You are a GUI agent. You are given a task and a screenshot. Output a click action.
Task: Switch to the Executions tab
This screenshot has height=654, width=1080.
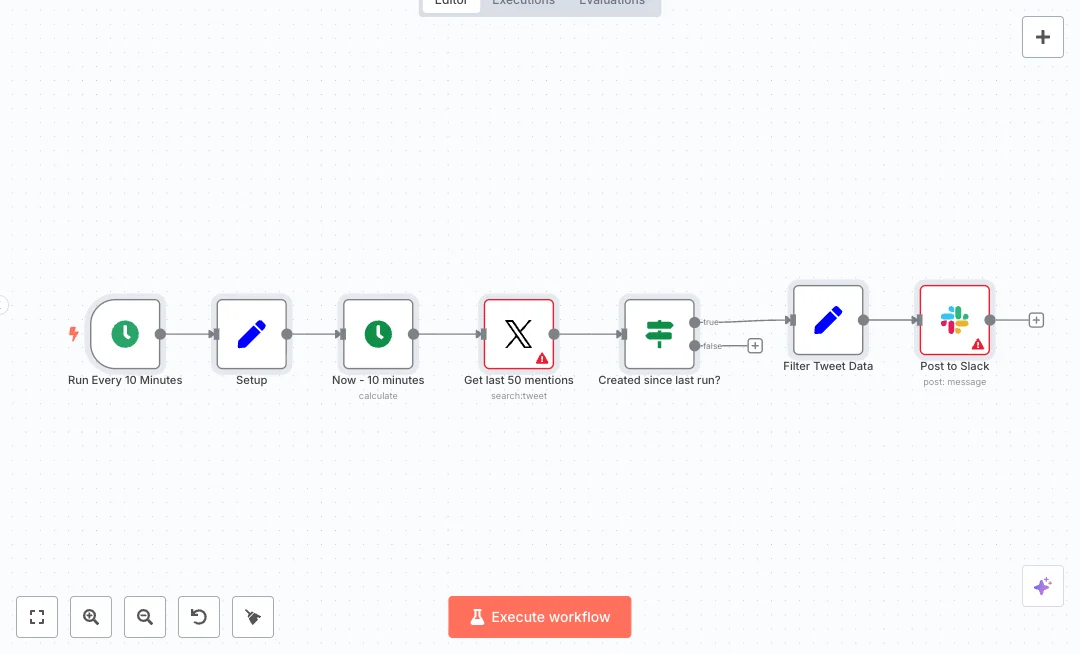click(523, 3)
